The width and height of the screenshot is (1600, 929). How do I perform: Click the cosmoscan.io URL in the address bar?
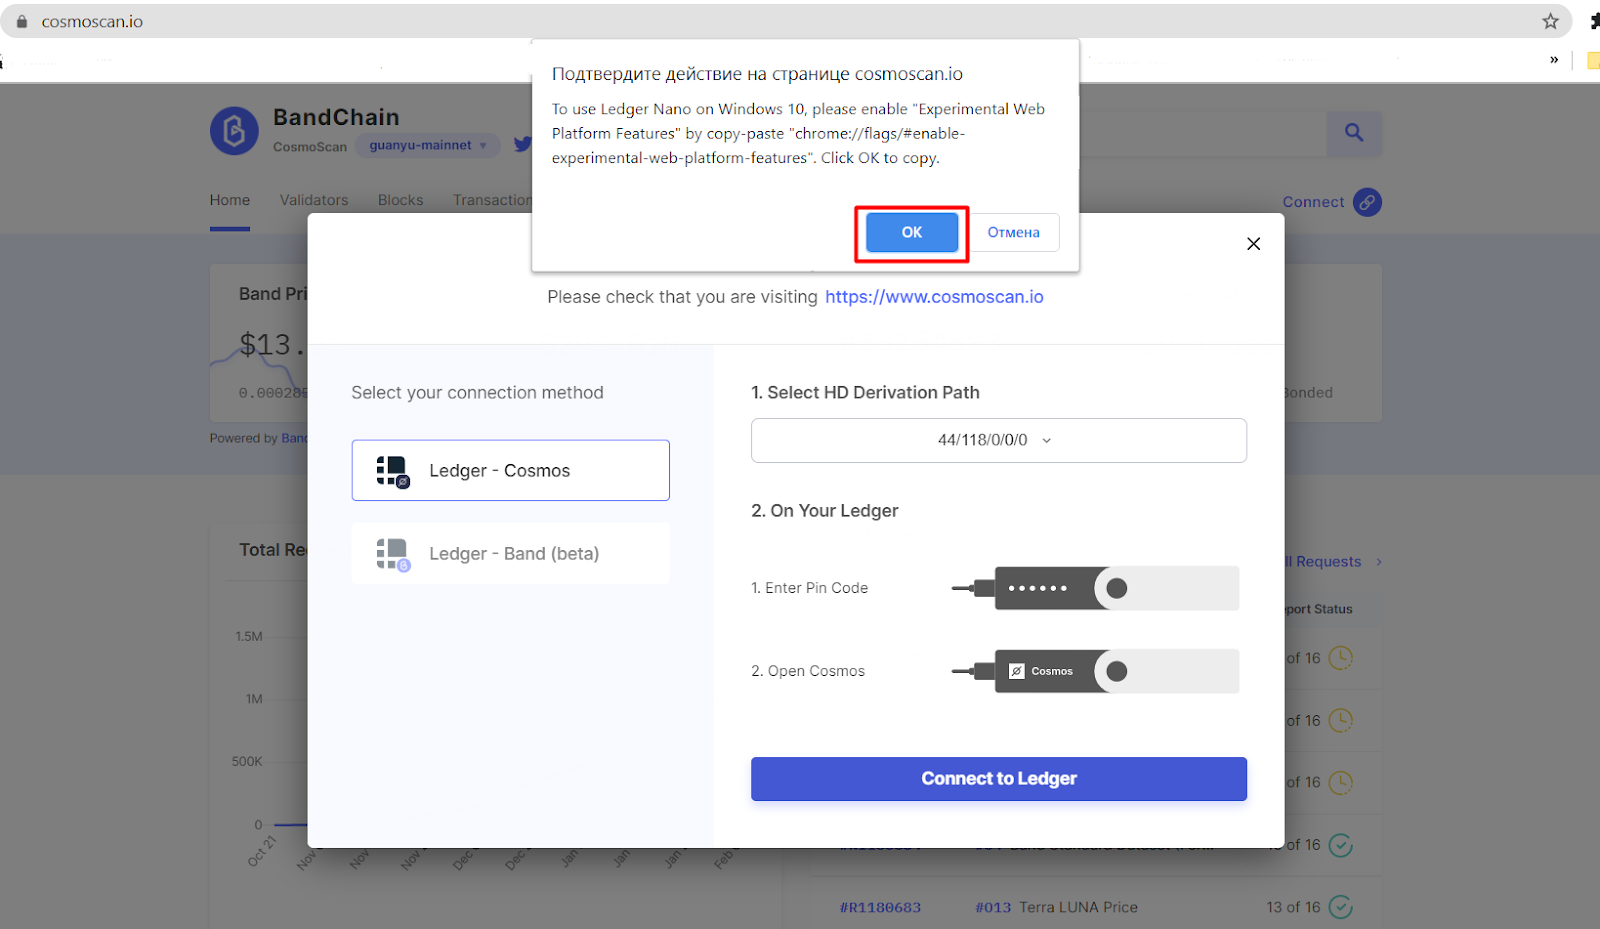(92, 22)
